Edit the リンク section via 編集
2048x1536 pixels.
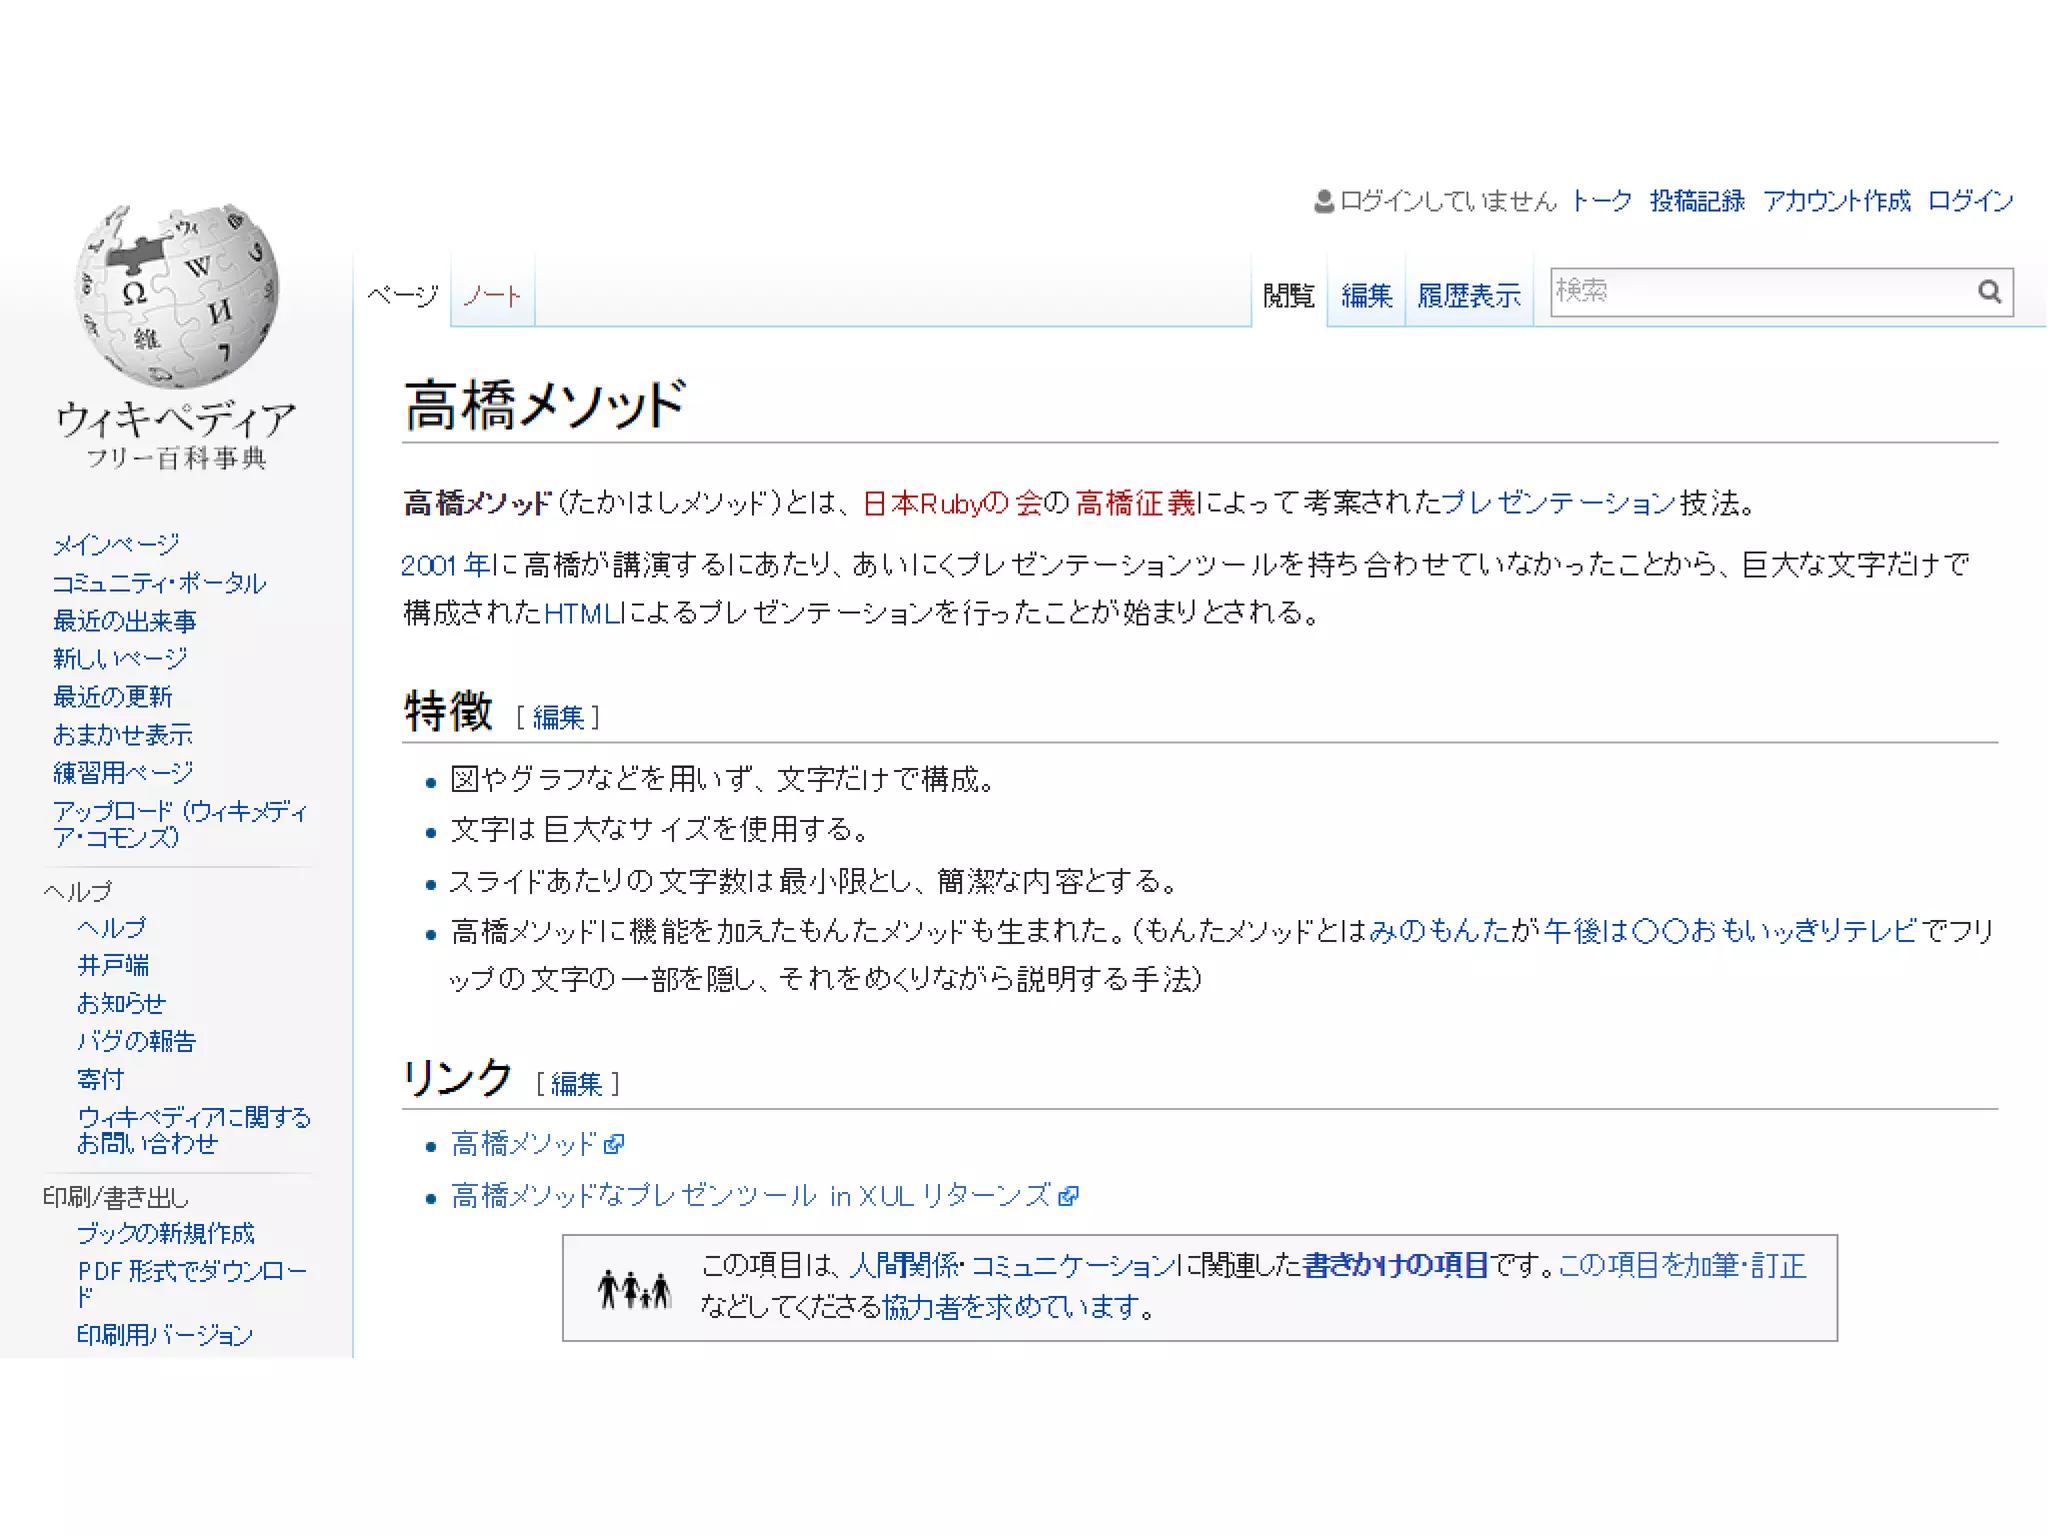point(577,1085)
